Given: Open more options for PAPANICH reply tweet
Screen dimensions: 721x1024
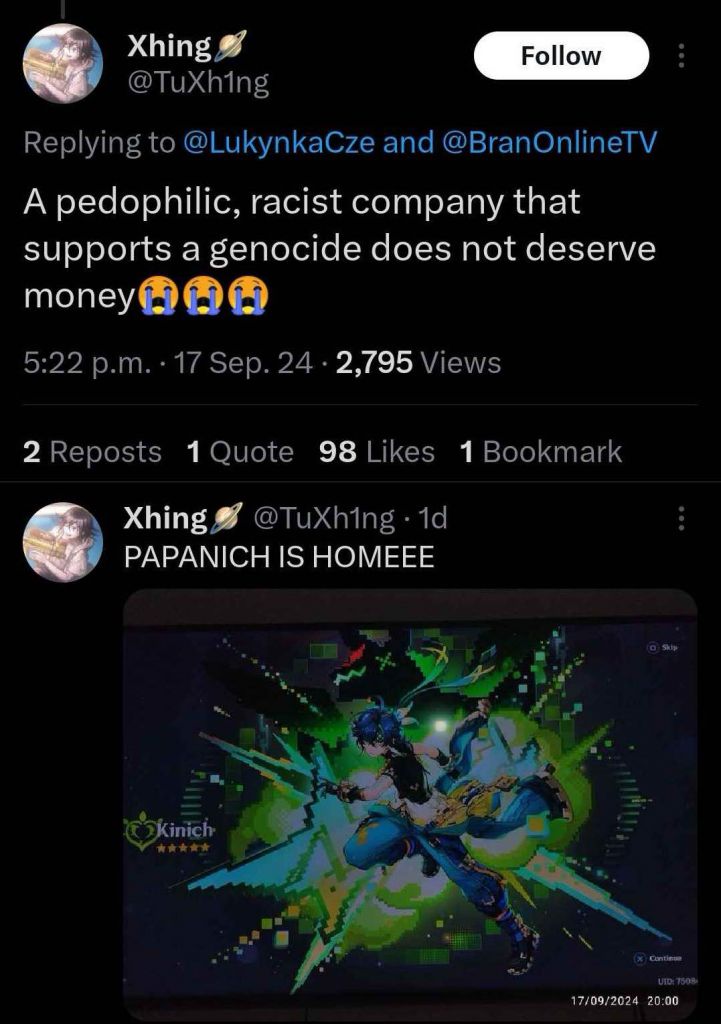Looking at the screenshot, I should click(681, 519).
